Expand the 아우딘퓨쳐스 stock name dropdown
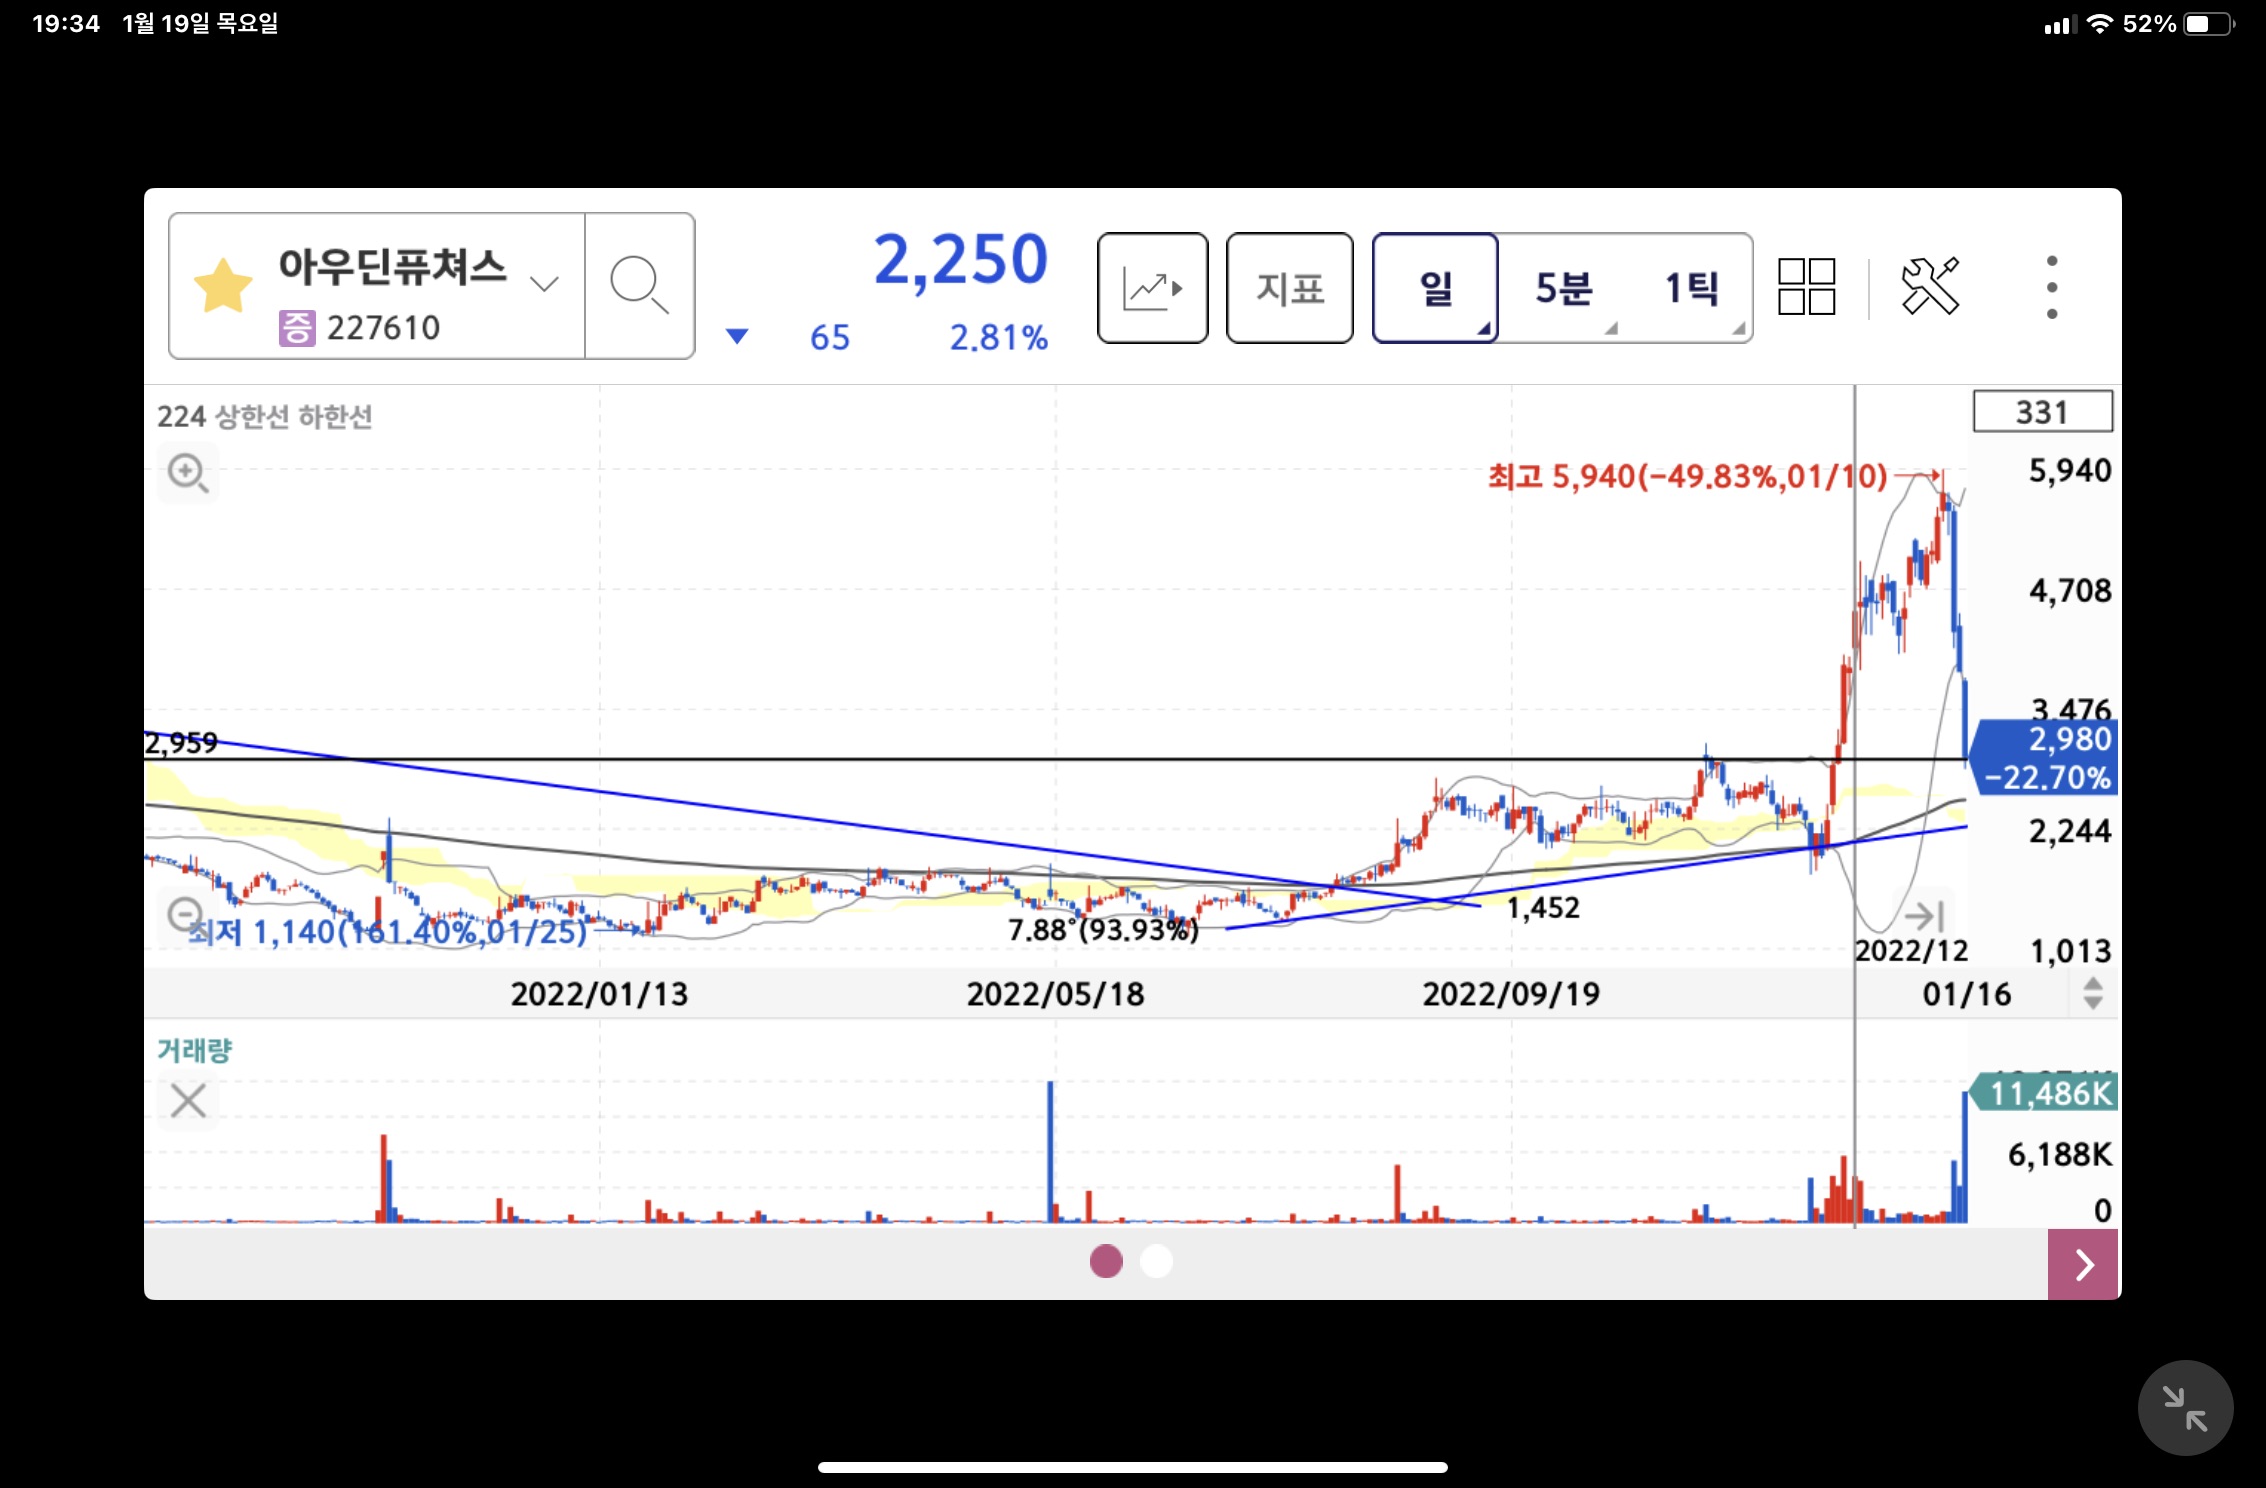 click(544, 284)
